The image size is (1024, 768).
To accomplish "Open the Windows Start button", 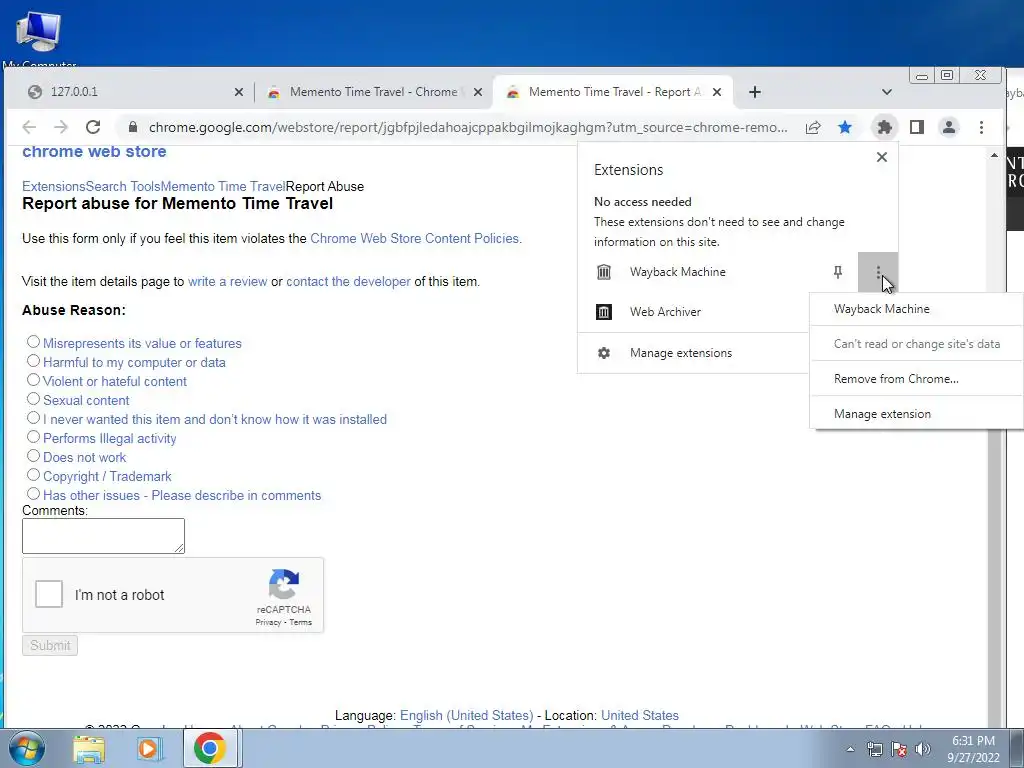I will (27, 748).
